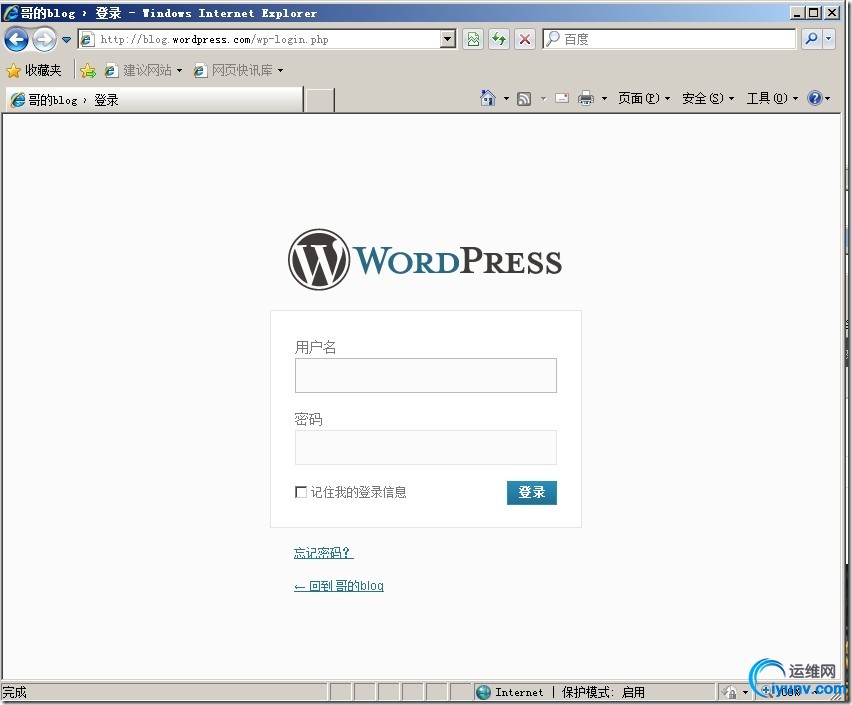Expand the 网页快讯库 dropdown arrow
The width and height of the screenshot is (852, 705).
point(280,71)
